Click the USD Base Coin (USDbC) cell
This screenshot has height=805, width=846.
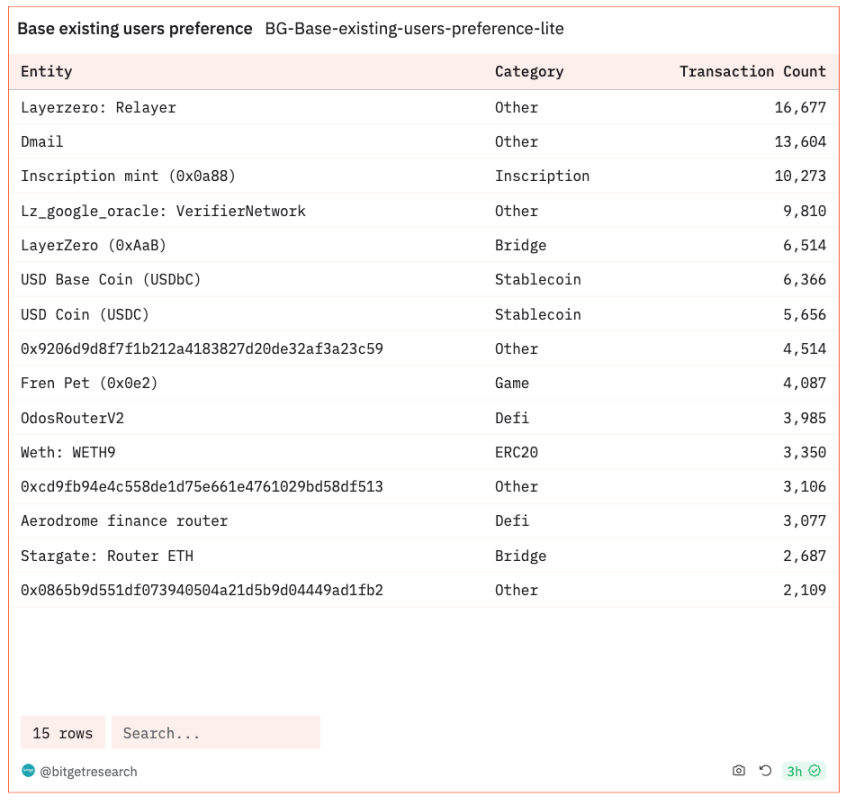tap(110, 280)
